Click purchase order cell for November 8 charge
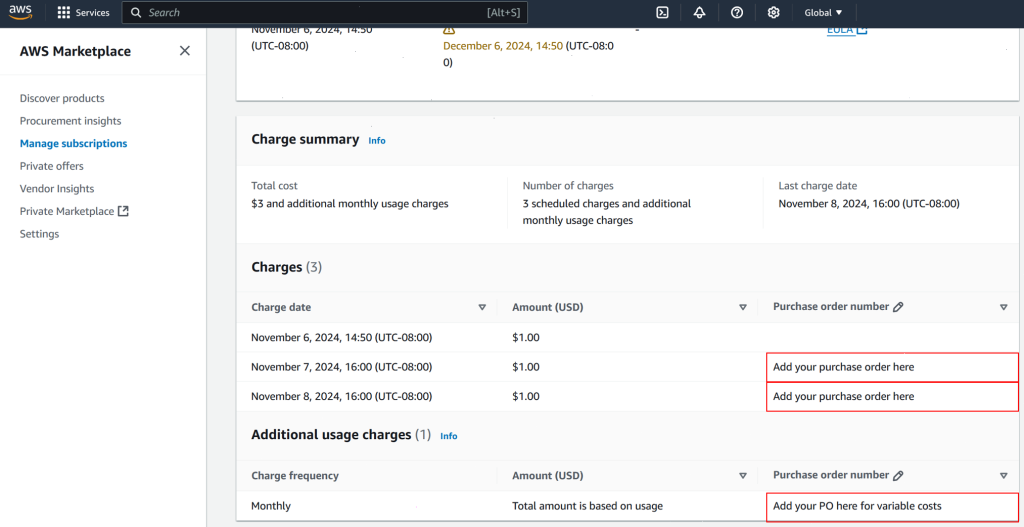This screenshot has width=1024, height=527. tap(892, 396)
